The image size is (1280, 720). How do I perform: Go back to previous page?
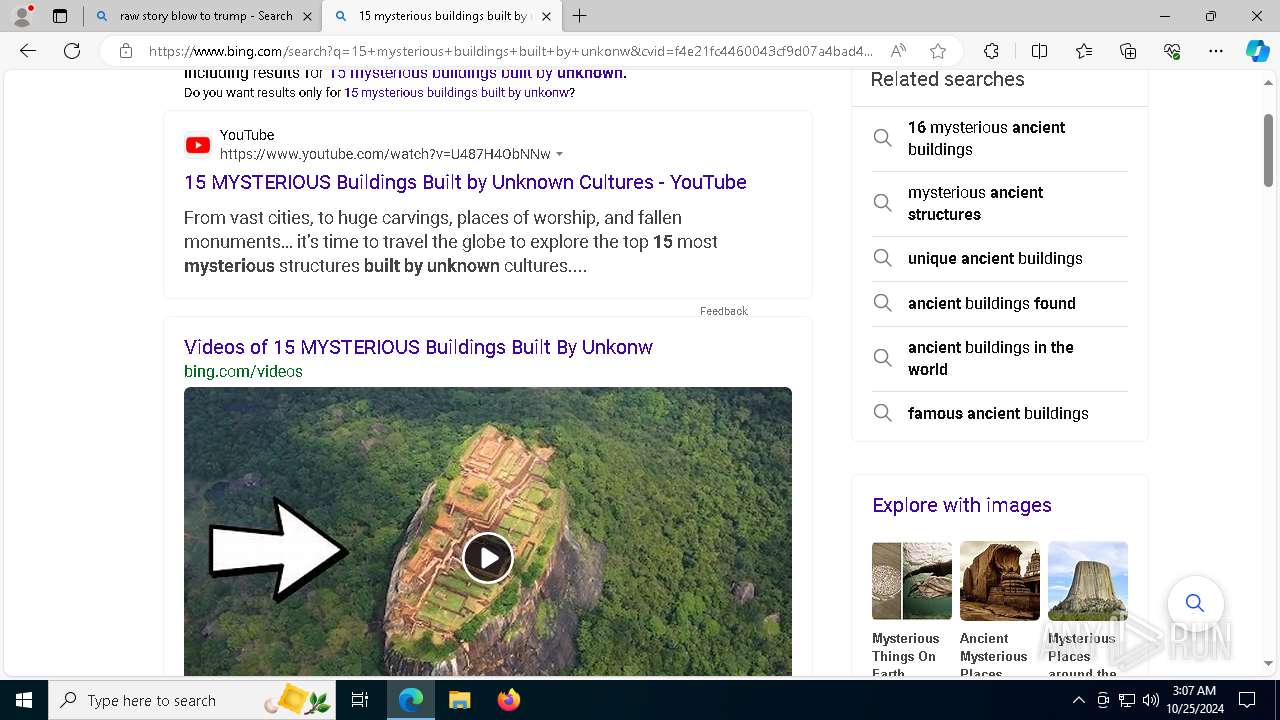28,51
